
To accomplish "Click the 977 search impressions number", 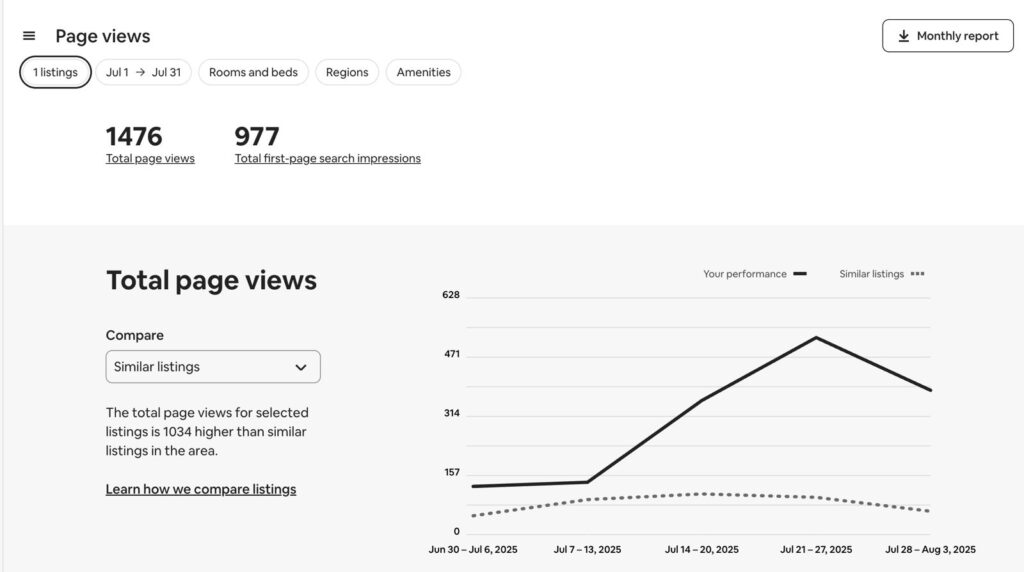I will (257, 136).
